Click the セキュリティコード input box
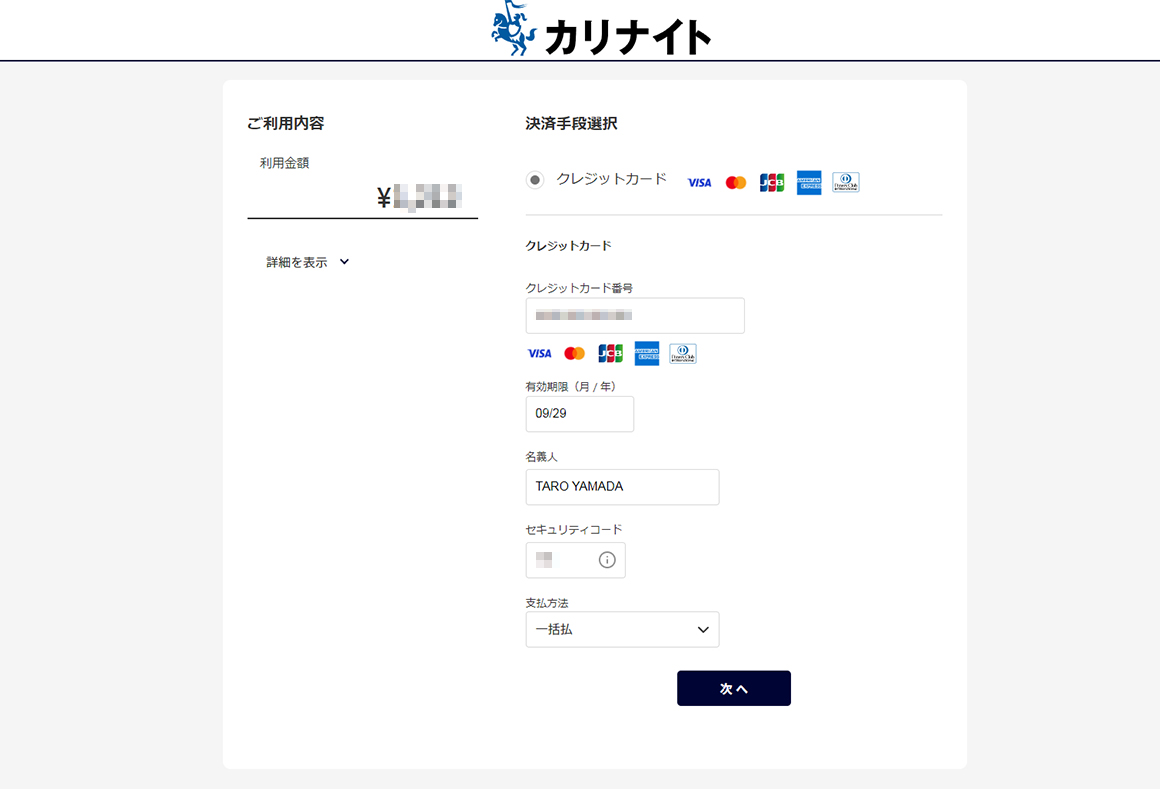This screenshot has width=1160, height=789. 565,560
